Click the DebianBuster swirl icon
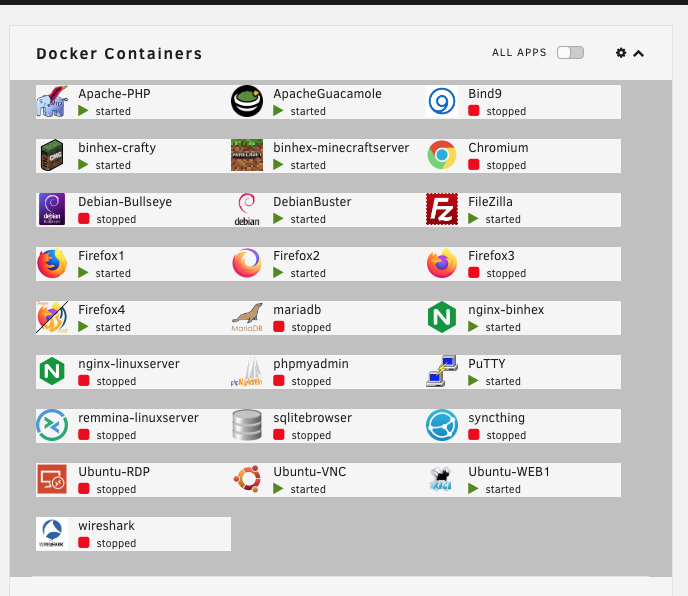 [247, 209]
